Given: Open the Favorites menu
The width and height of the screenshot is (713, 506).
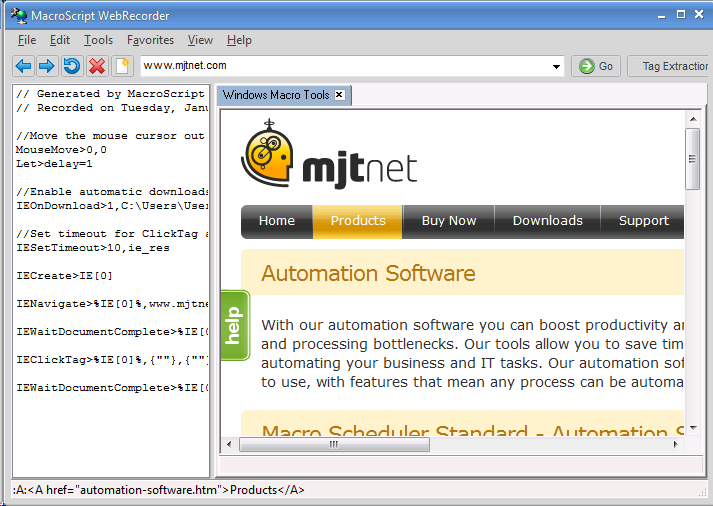Looking at the screenshot, I should tap(151, 40).
